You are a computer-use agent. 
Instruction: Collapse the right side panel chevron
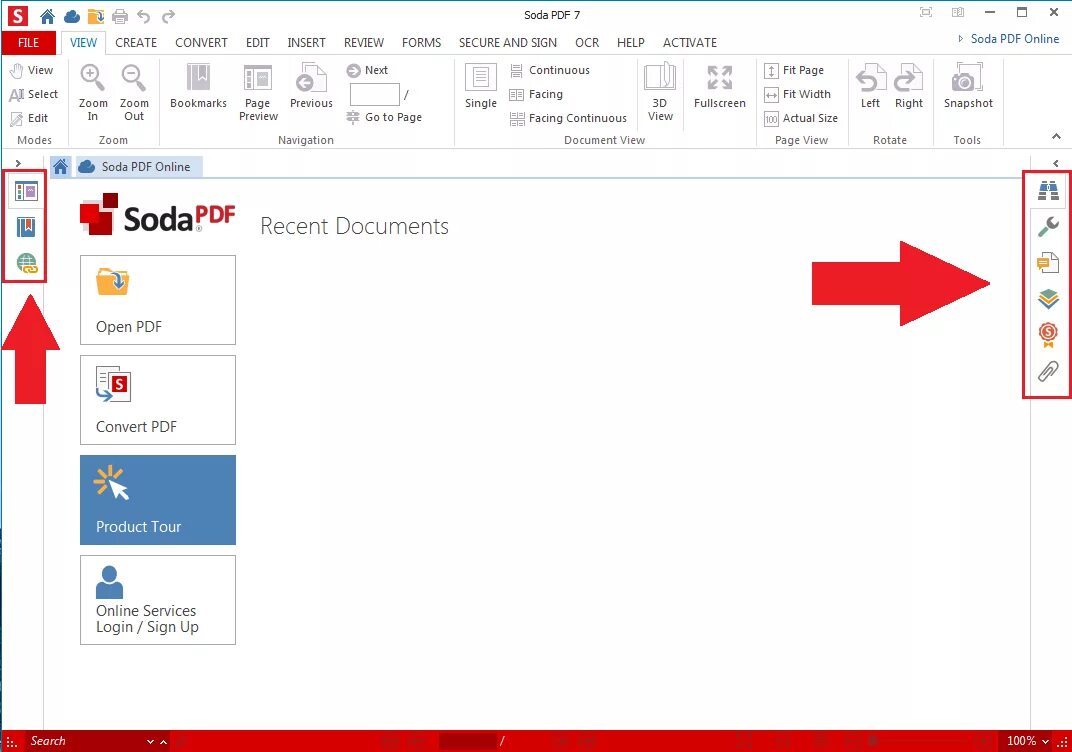[x=1056, y=163]
